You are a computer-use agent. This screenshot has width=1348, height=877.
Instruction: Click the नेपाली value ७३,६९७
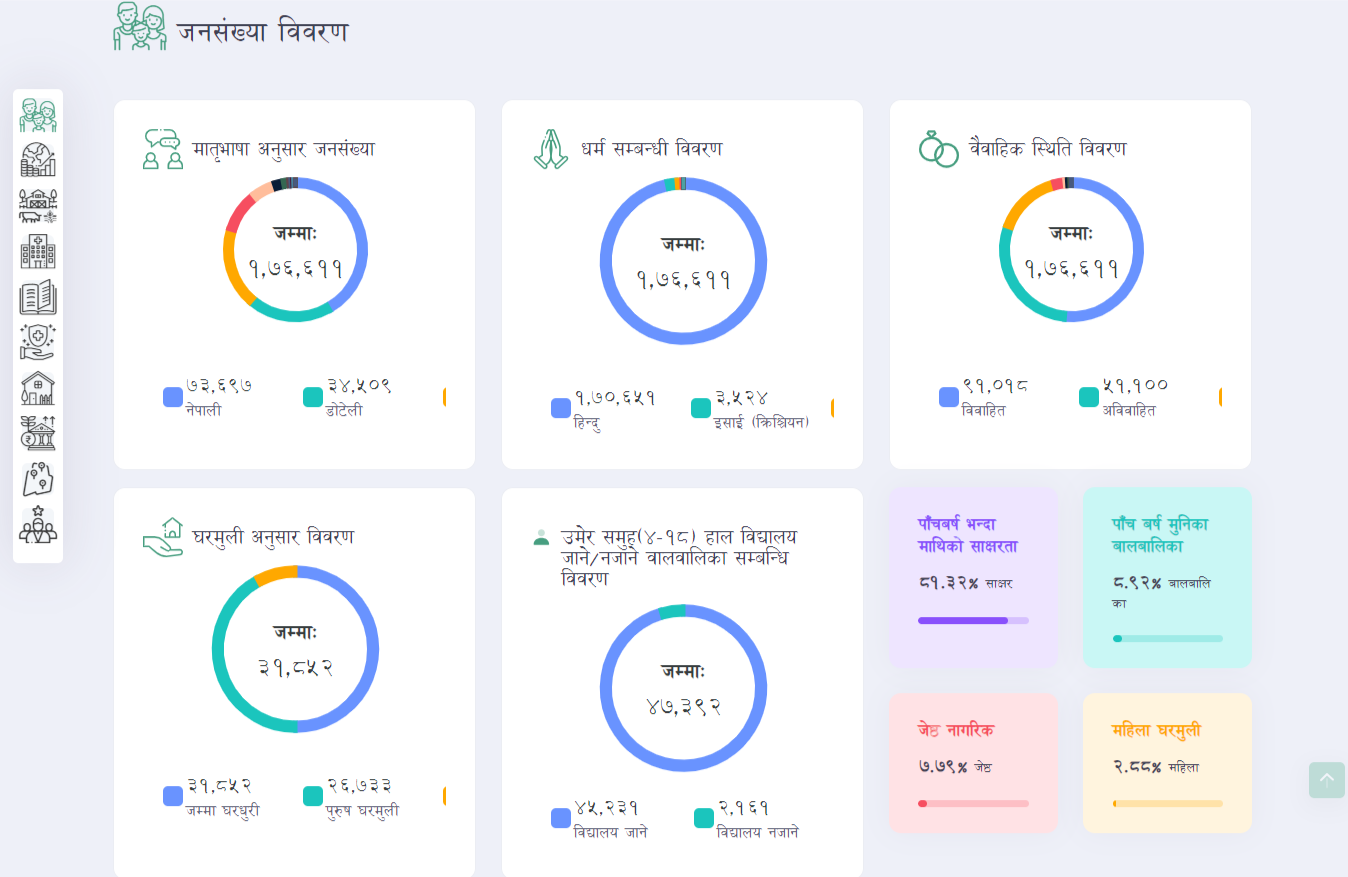click(x=219, y=386)
